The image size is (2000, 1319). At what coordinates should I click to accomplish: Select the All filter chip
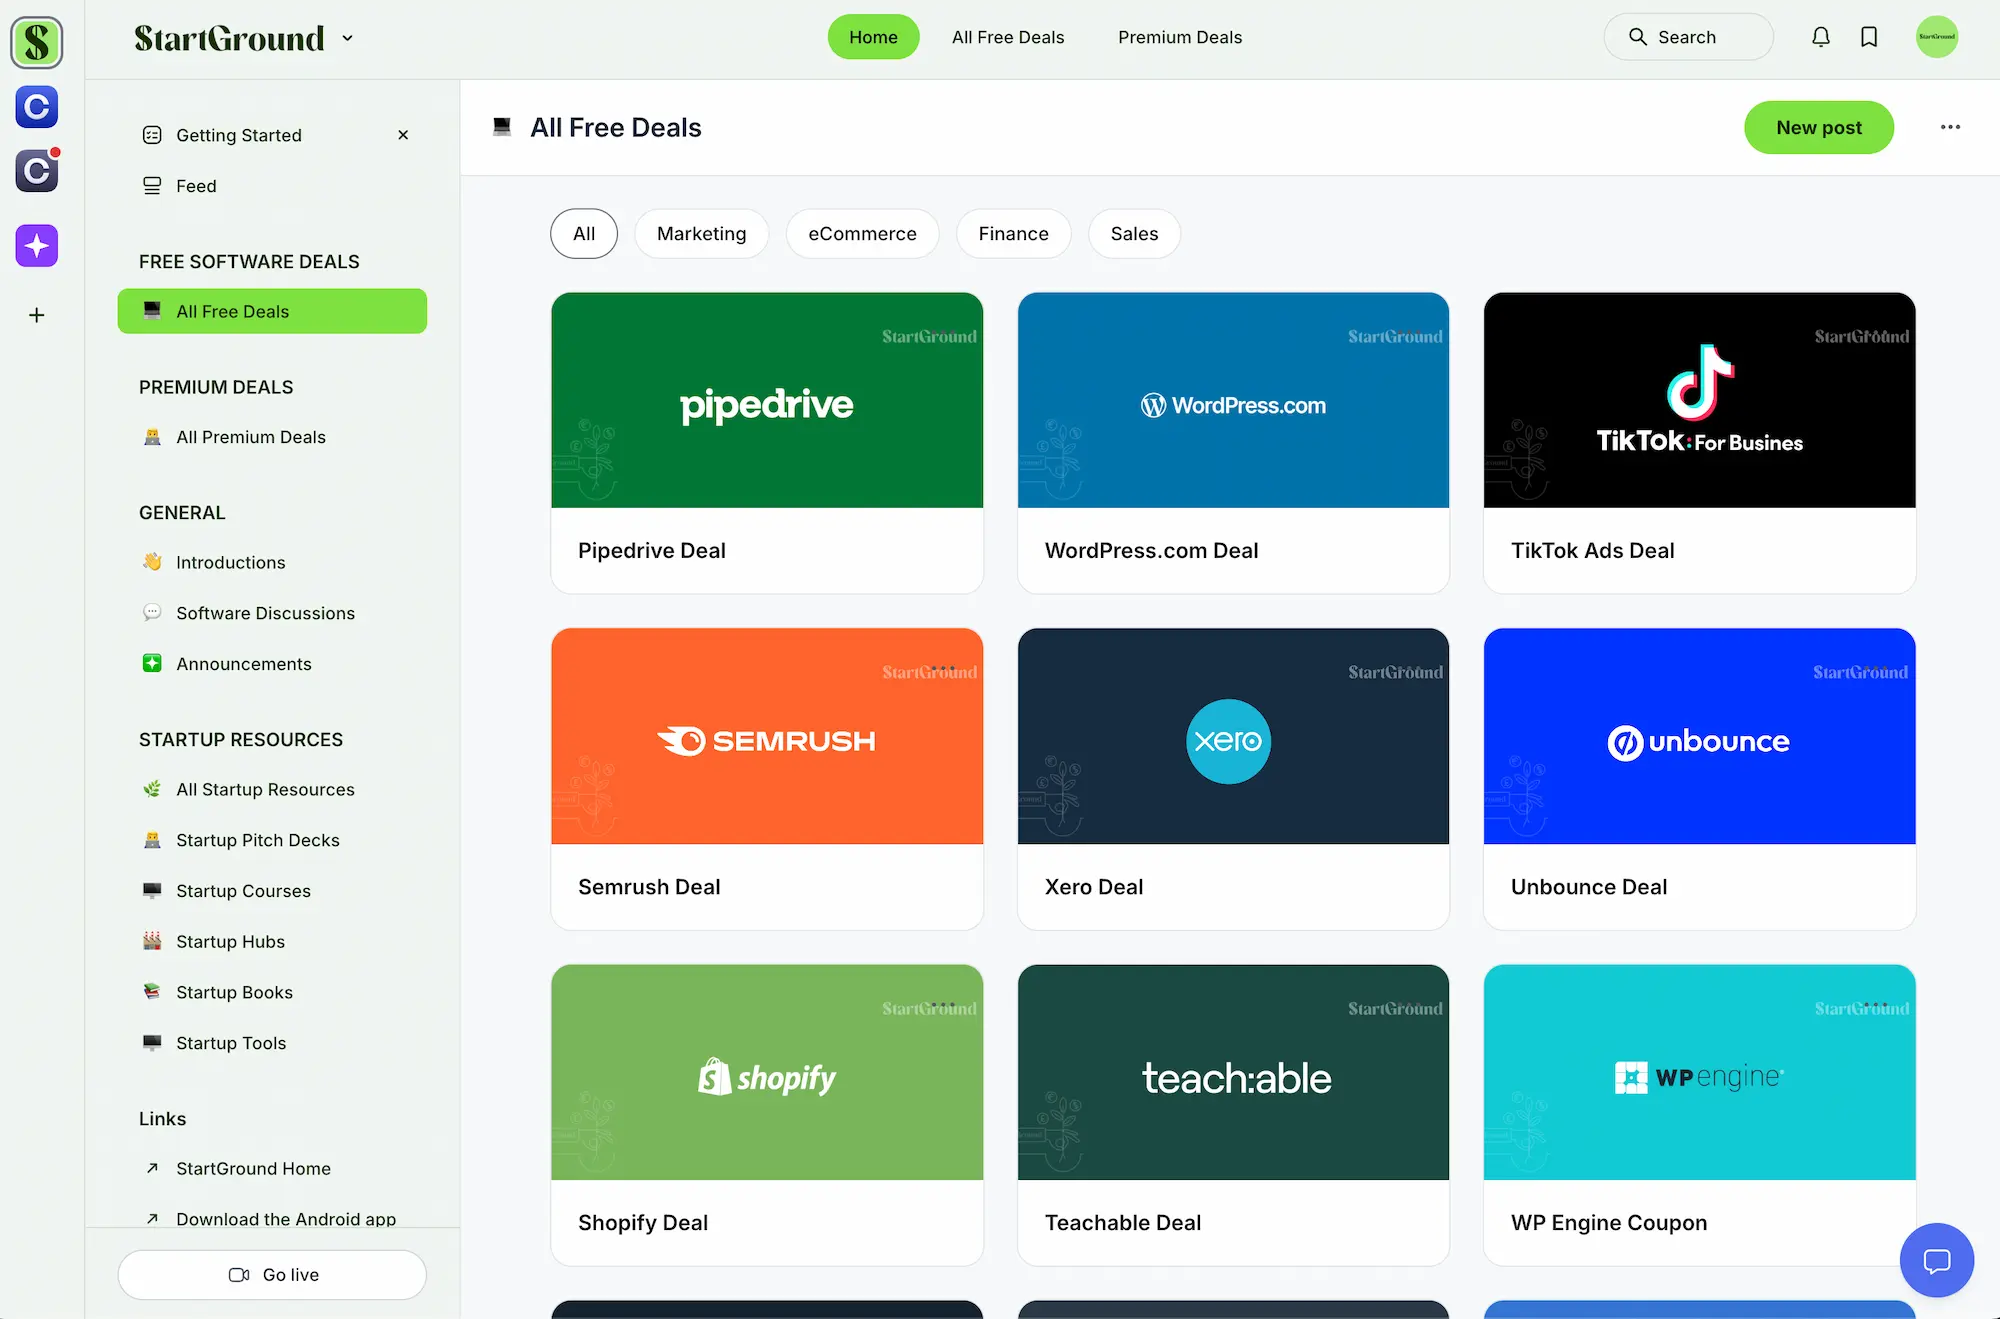click(584, 233)
